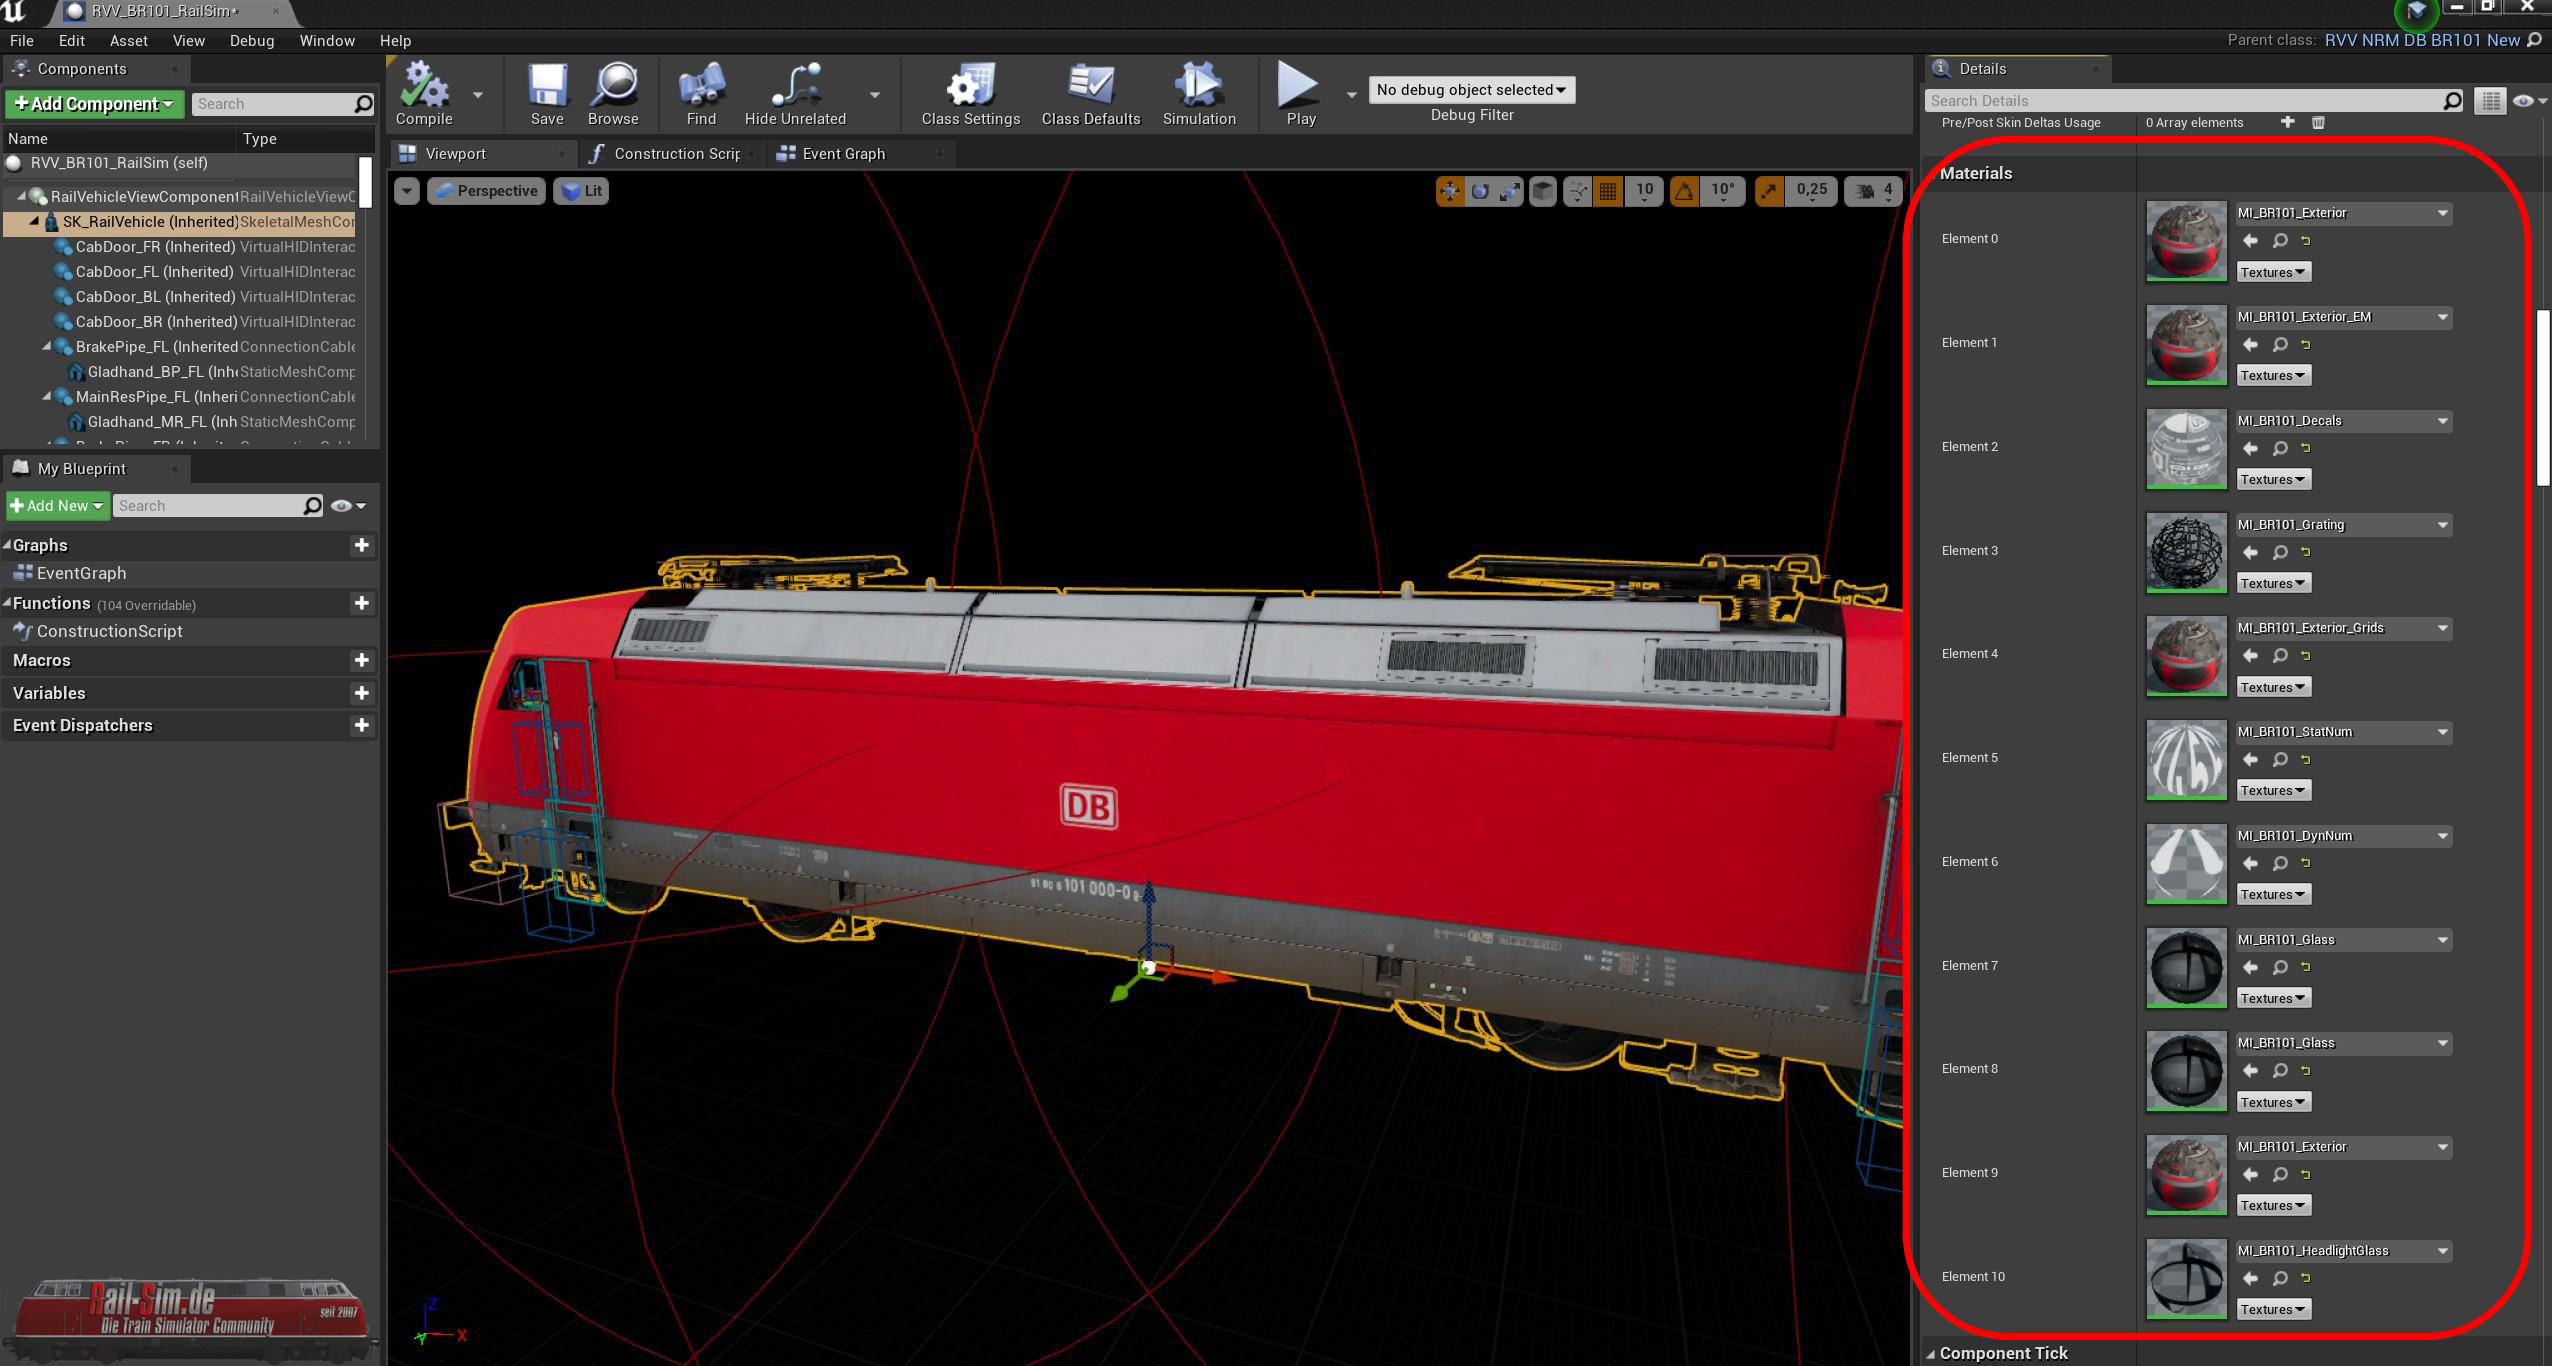Toggle world/local coordinate system icon

coord(1543,191)
